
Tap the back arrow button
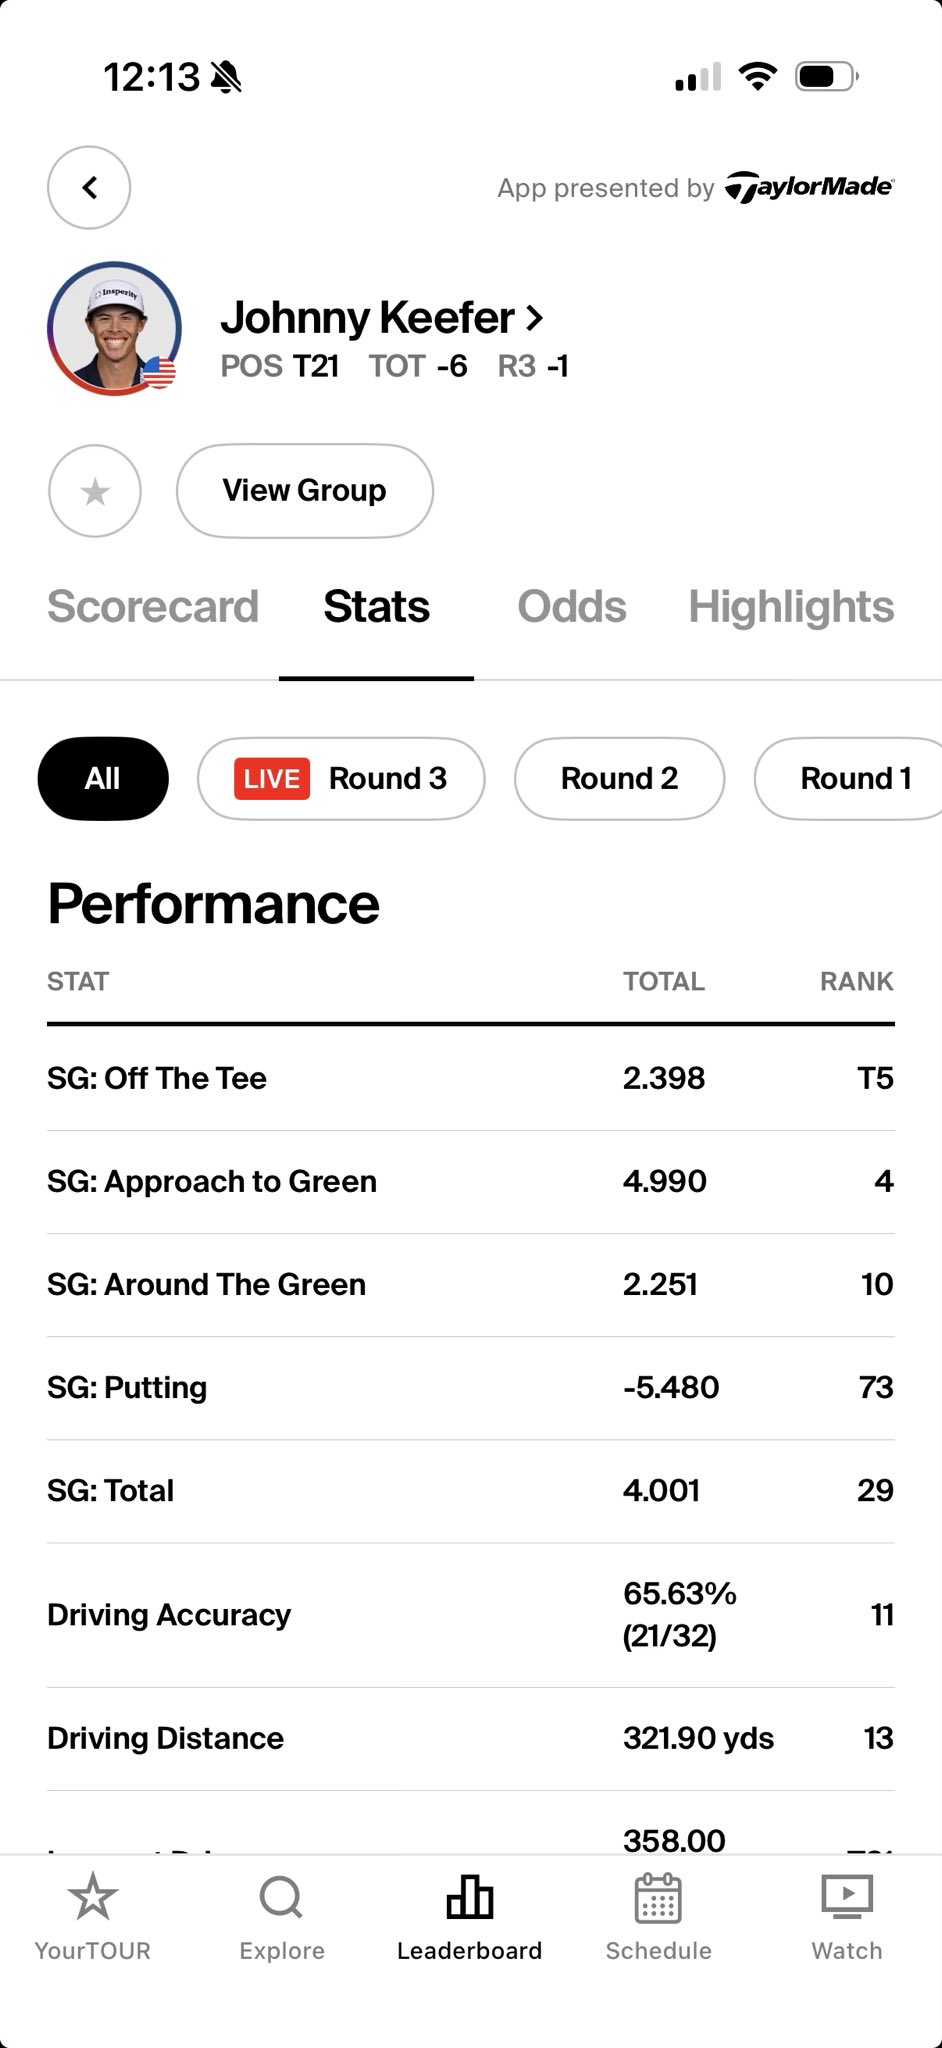(x=89, y=187)
